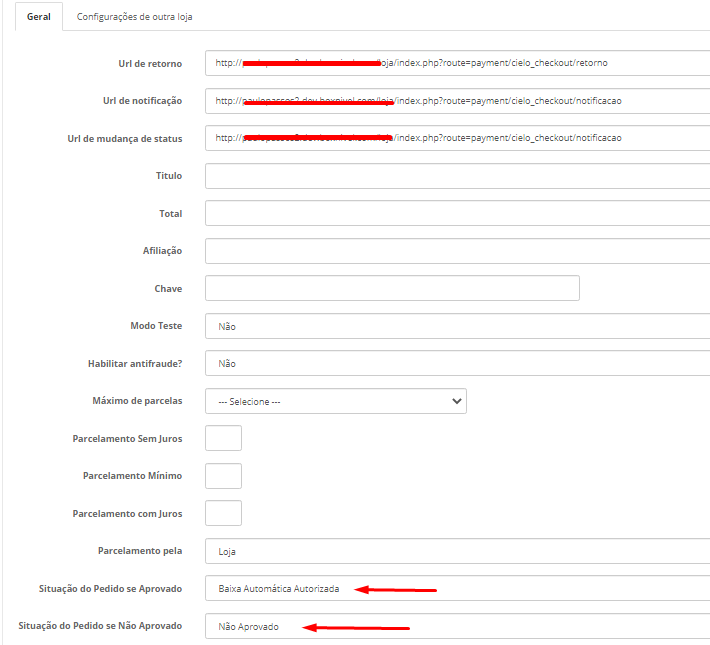This screenshot has height=645, width=710.
Task: Click into the Título input field
Action: pos(456,176)
